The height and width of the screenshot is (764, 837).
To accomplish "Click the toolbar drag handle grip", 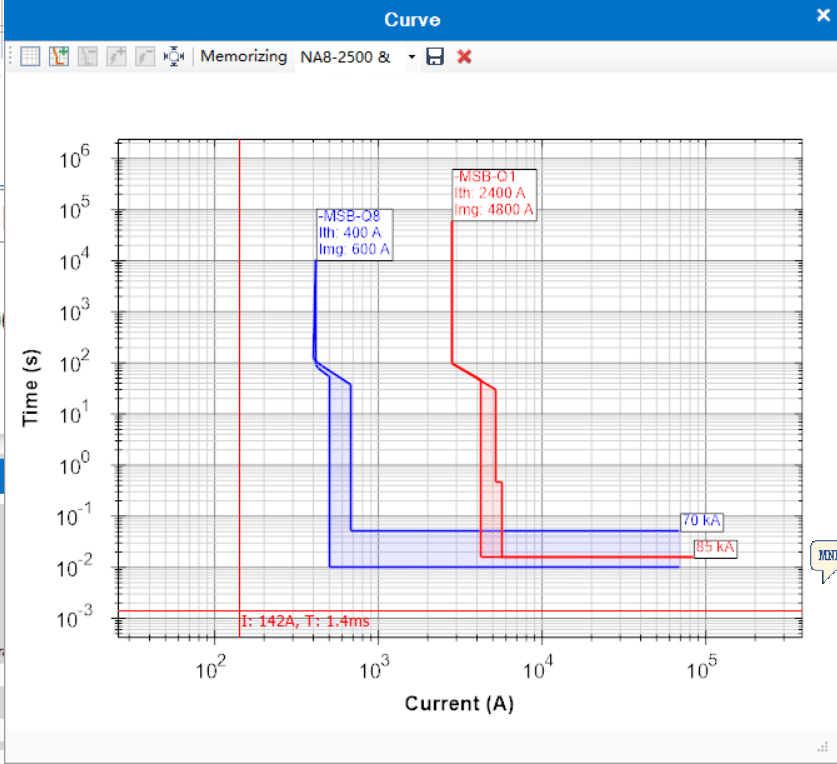I will (10, 56).
